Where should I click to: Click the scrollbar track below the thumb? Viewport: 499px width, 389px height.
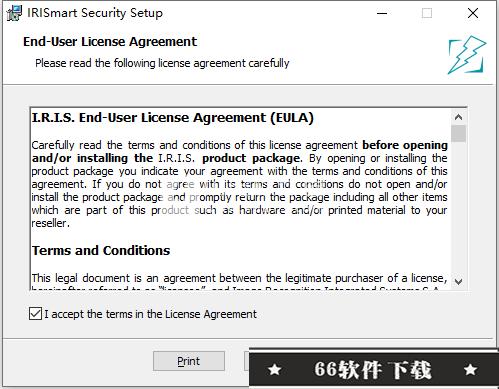point(458,208)
